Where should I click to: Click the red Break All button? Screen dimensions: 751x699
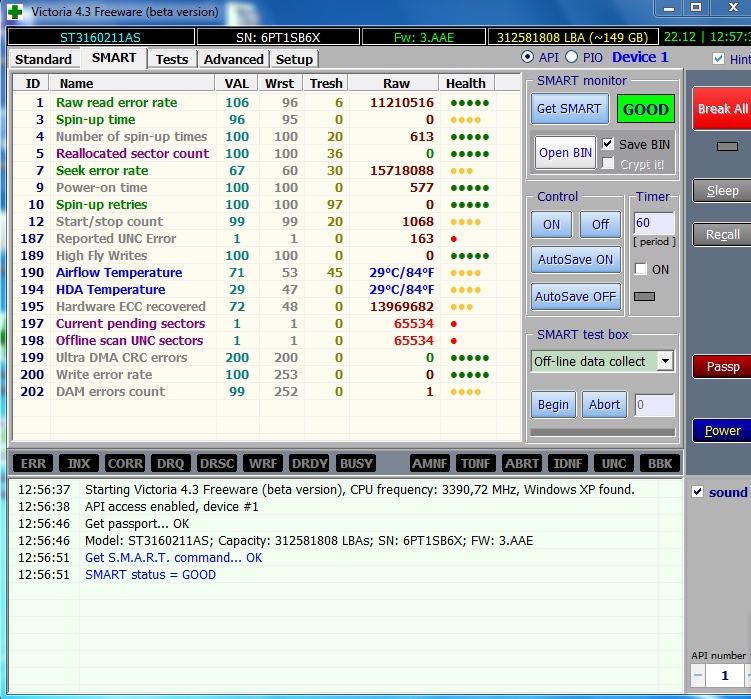pyautogui.click(x=722, y=109)
